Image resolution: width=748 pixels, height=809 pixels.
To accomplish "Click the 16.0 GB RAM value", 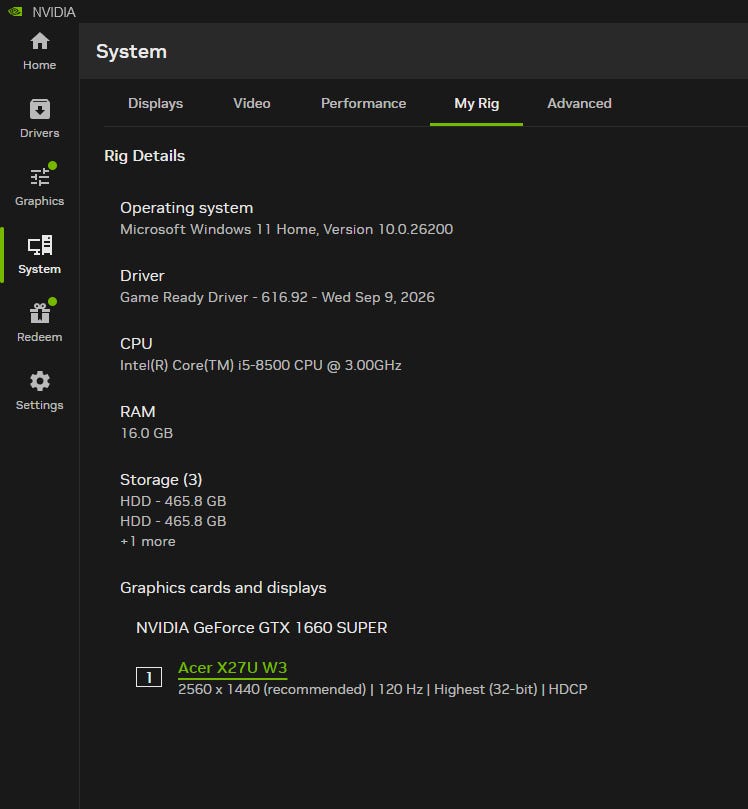I will 146,433.
